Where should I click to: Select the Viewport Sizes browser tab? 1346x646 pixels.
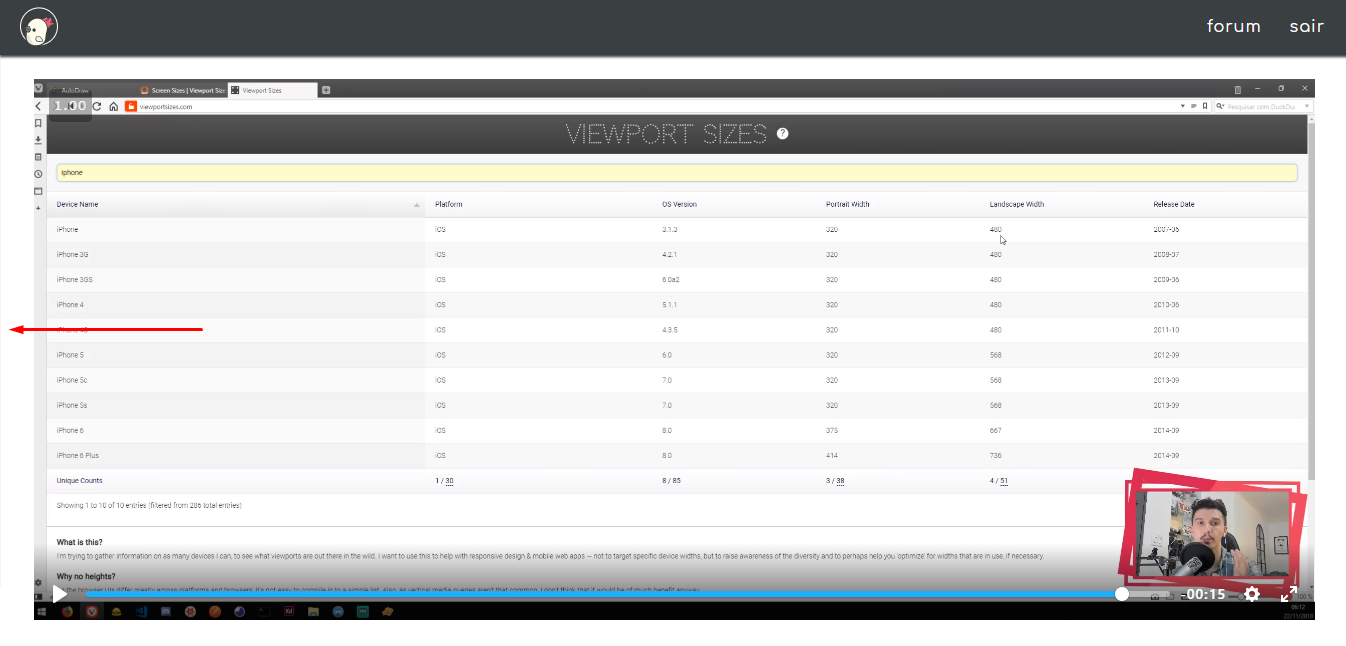[272, 90]
